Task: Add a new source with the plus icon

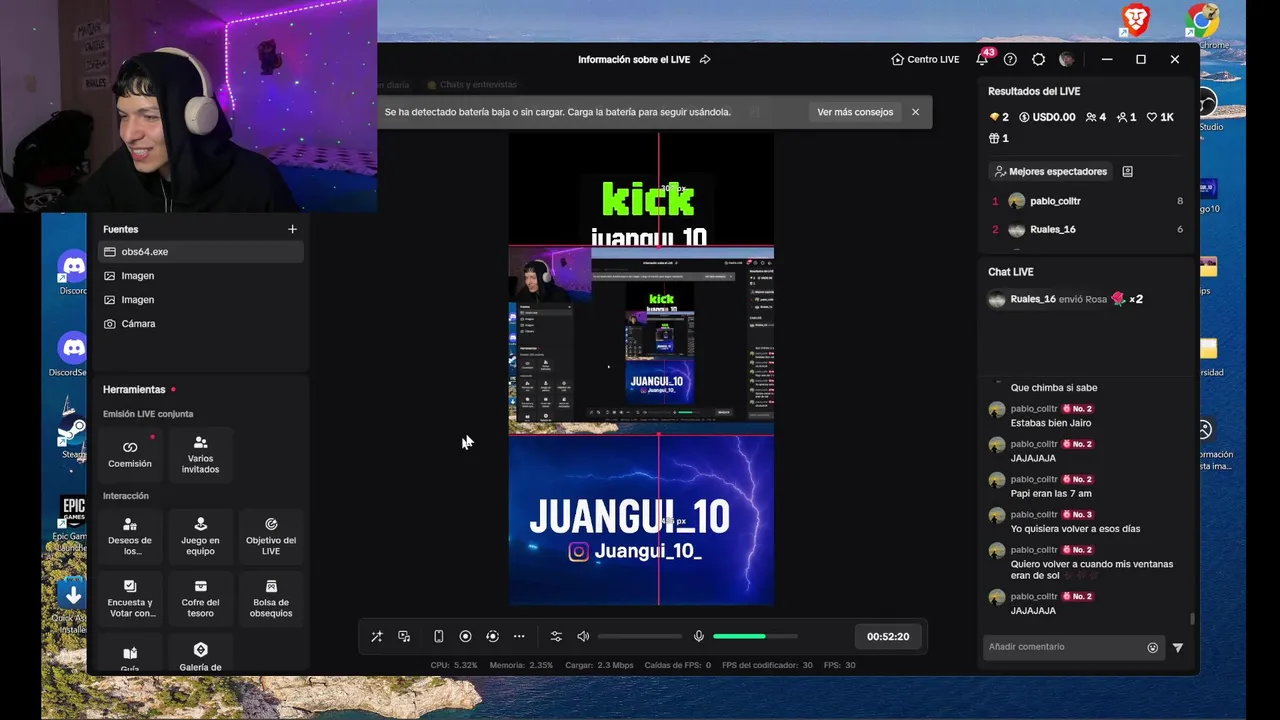Action: pos(292,229)
